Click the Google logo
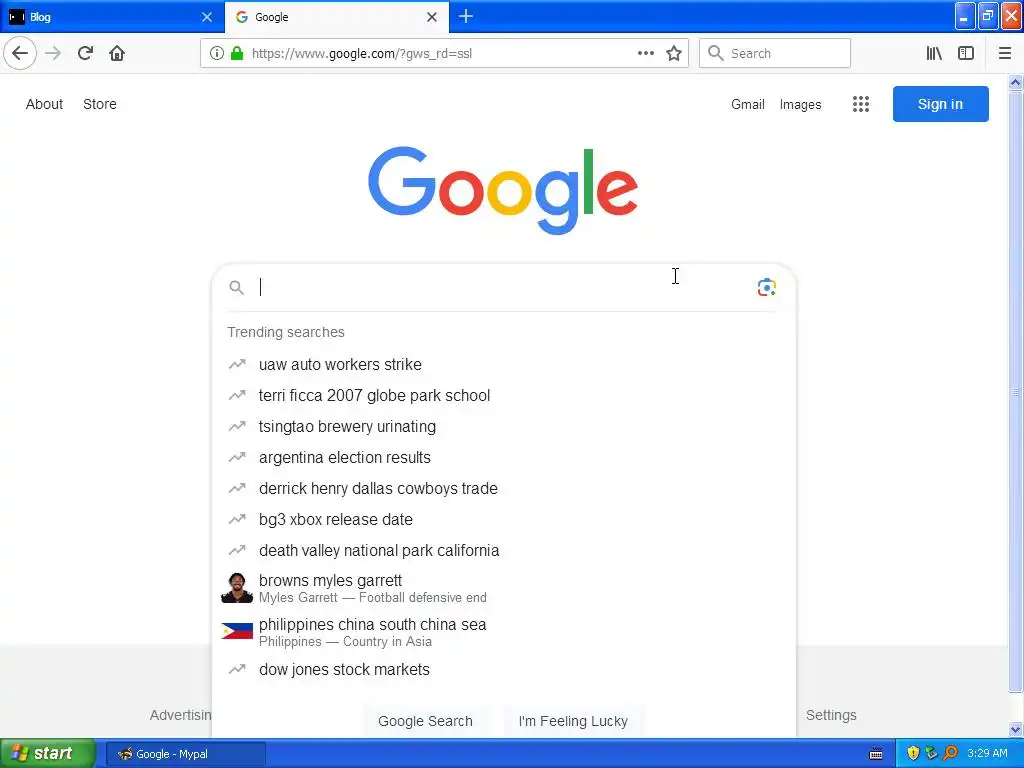 pyautogui.click(x=502, y=189)
